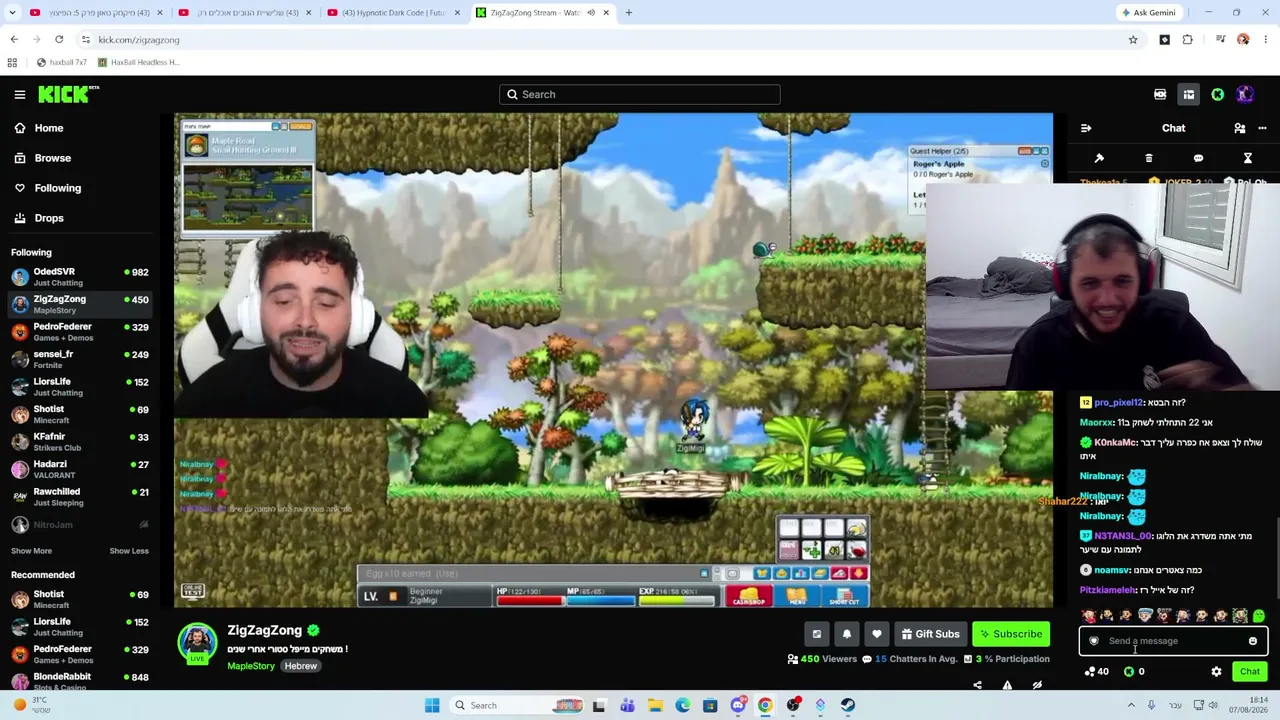This screenshot has height=720, width=1280.
Task: Open Steam from the taskbar
Action: click(847, 706)
